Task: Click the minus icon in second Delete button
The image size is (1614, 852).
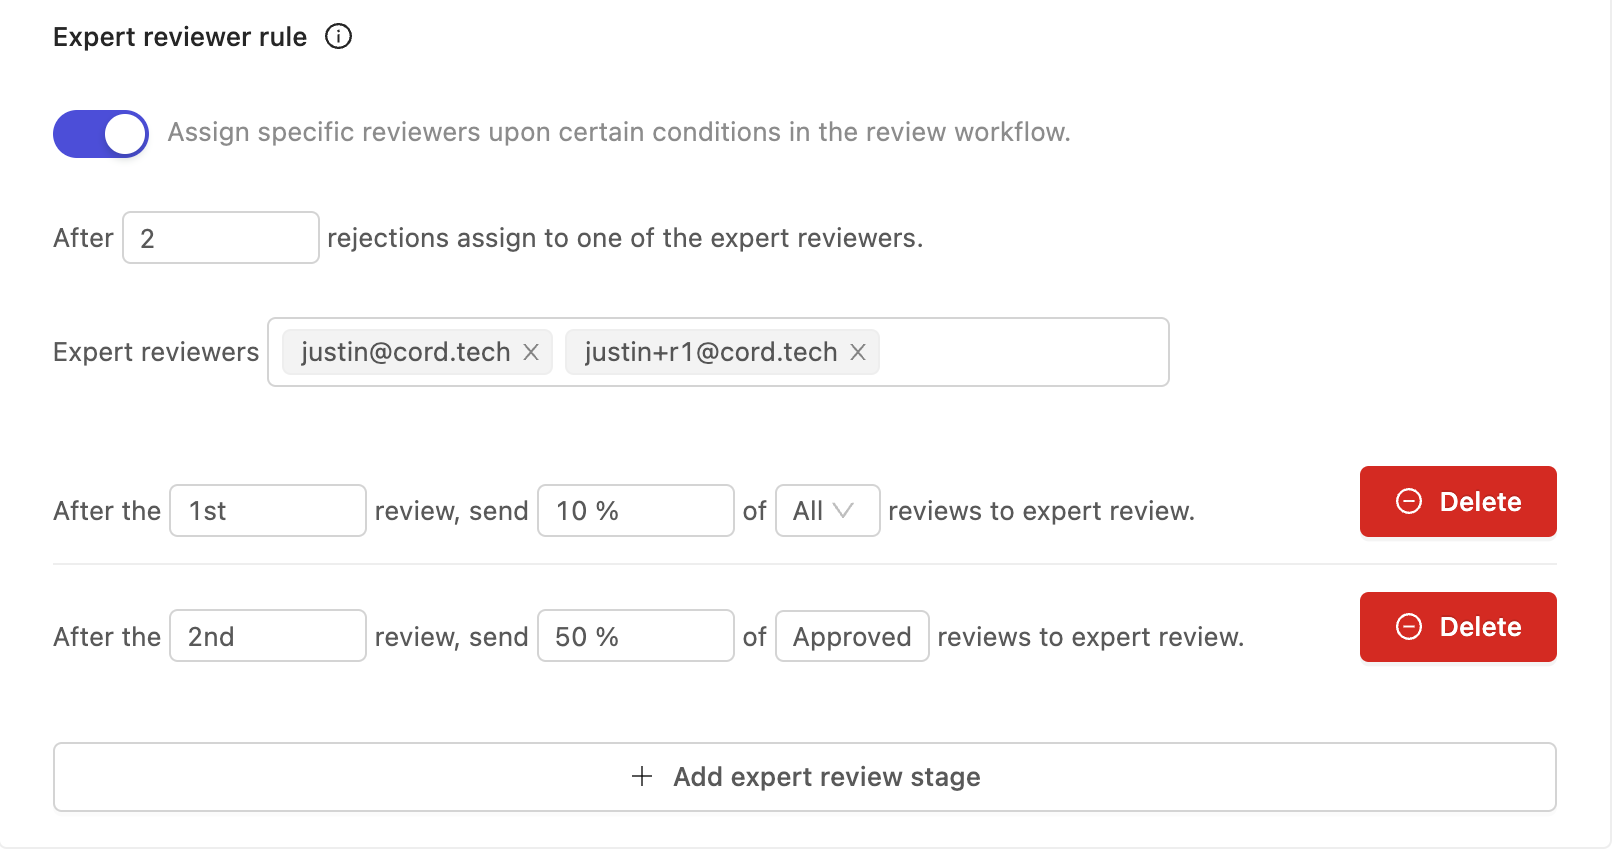Action: click(x=1409, y=627)
